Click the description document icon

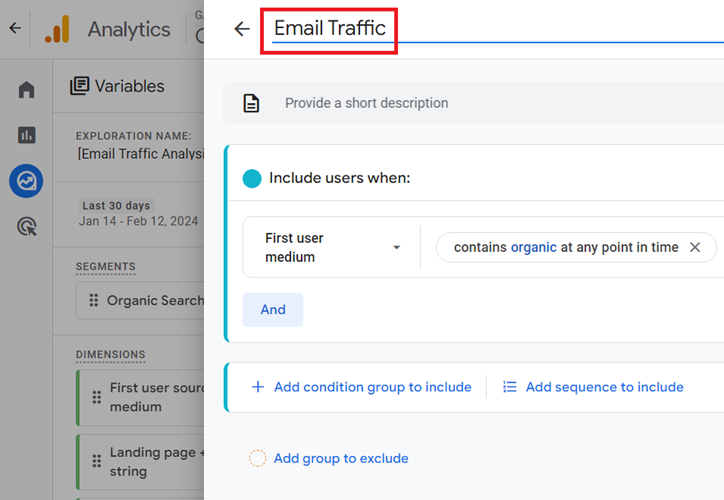click(x=251, y=103)
